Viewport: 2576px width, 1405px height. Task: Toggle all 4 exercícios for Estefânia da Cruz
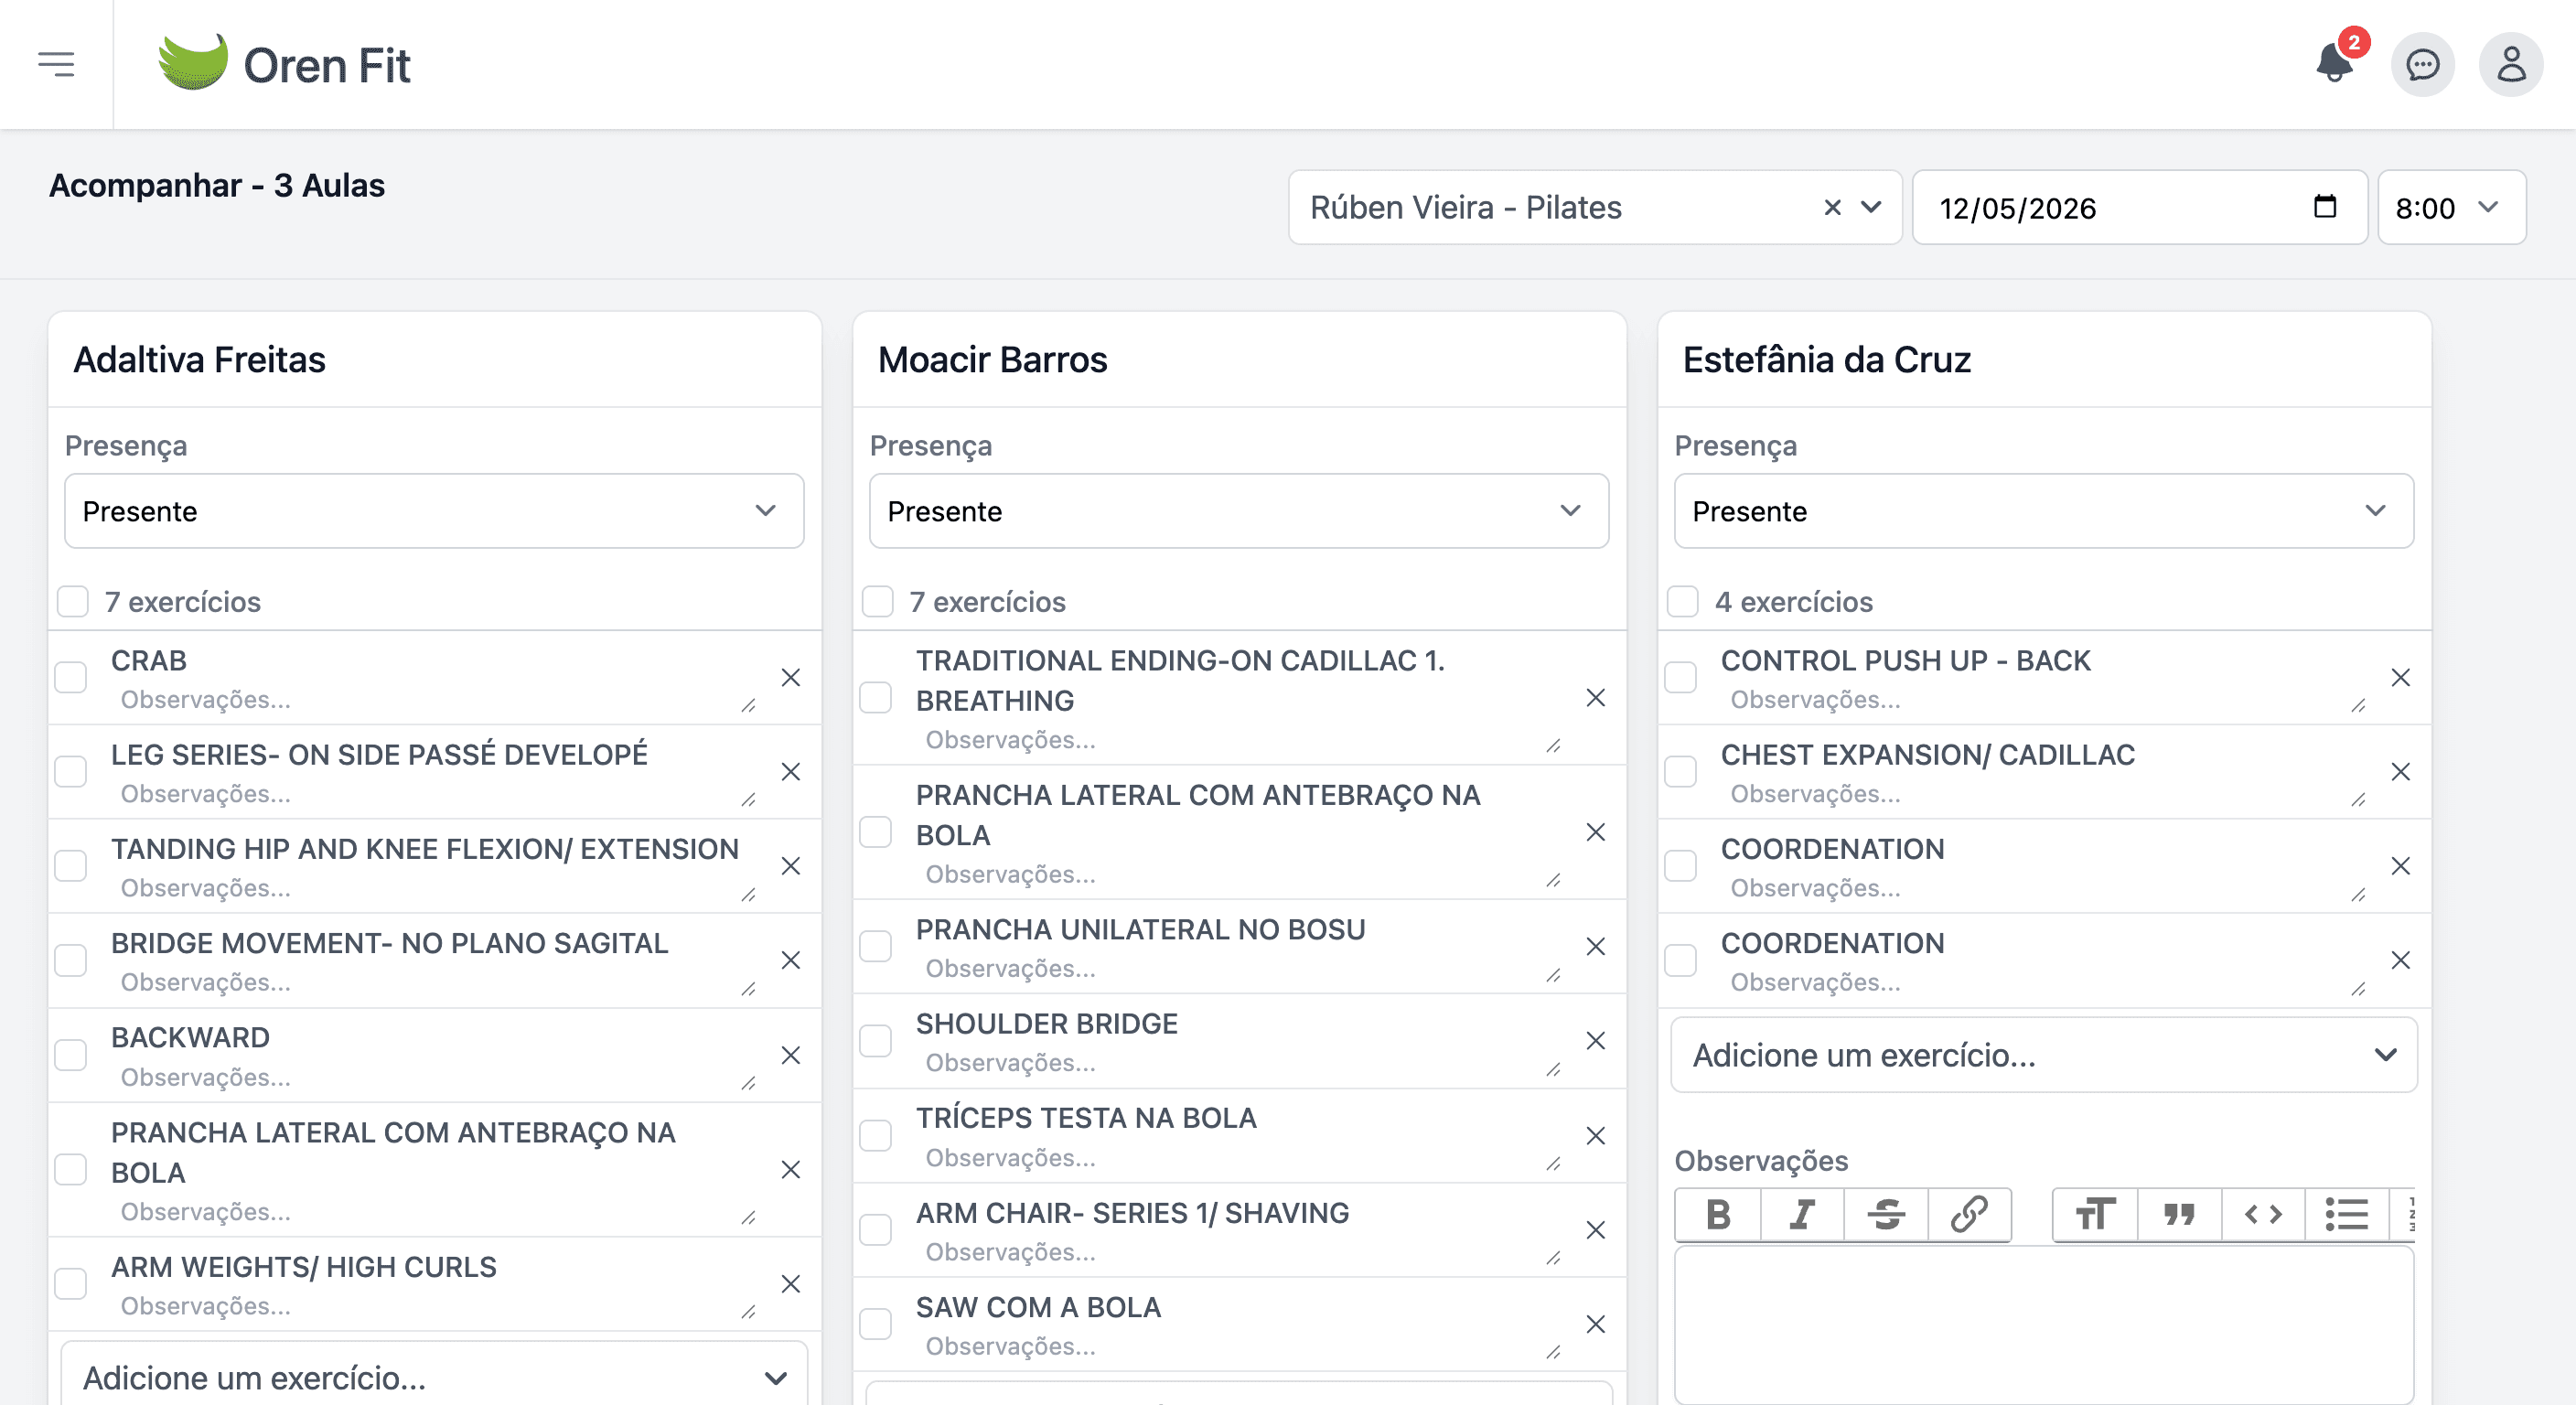1683,602
